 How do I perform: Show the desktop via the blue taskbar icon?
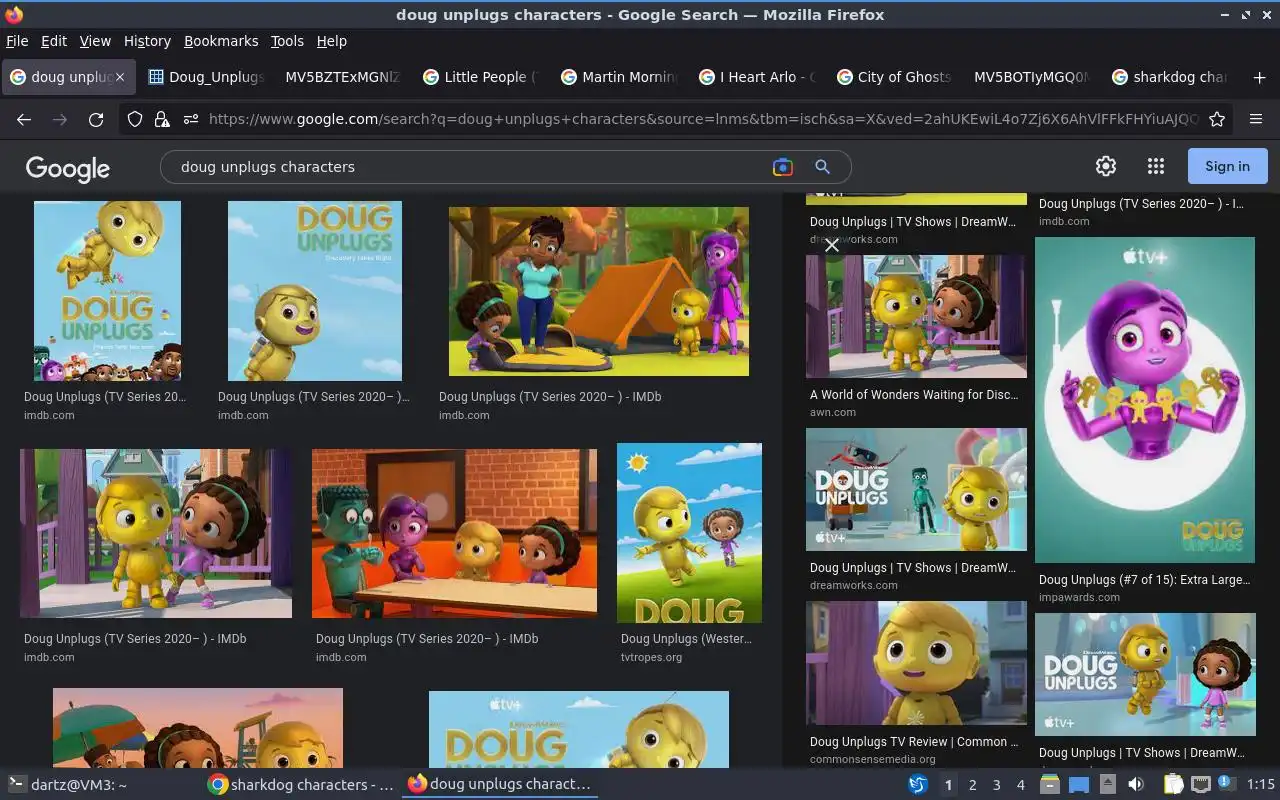coord(1078,785)
